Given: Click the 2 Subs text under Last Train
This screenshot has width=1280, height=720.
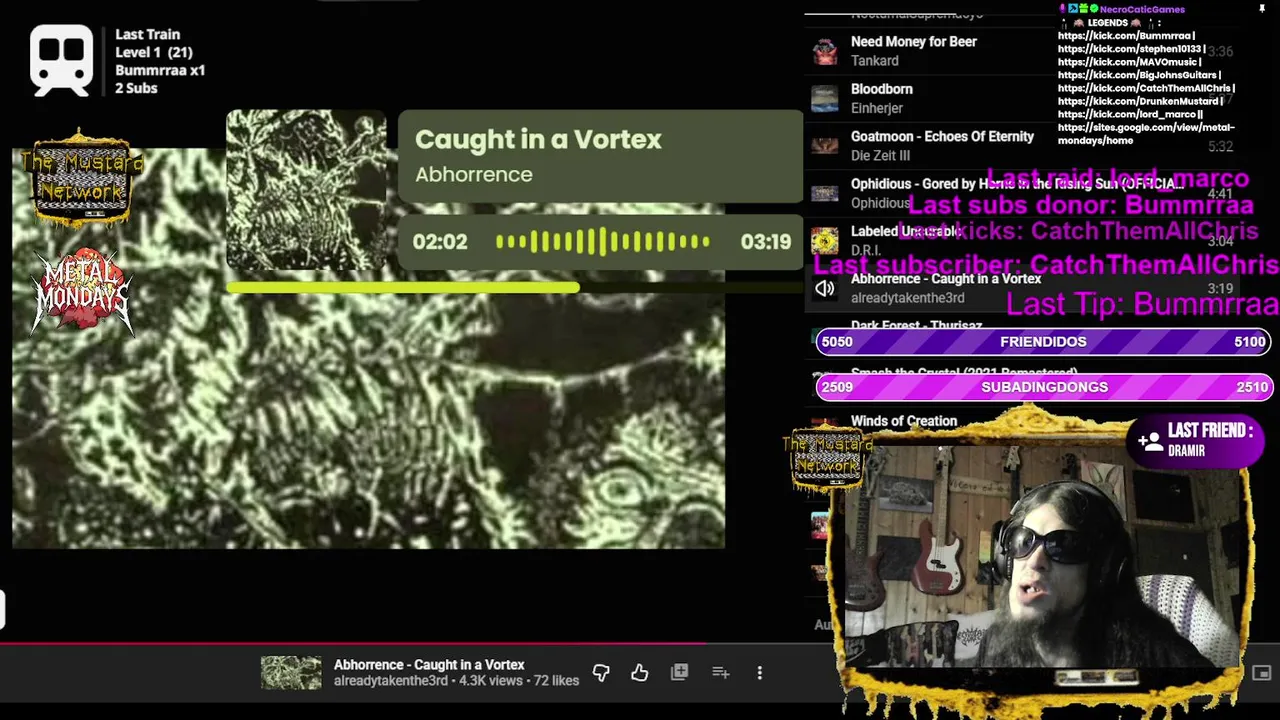Looking at the screenshot, I should coord(136,88).
